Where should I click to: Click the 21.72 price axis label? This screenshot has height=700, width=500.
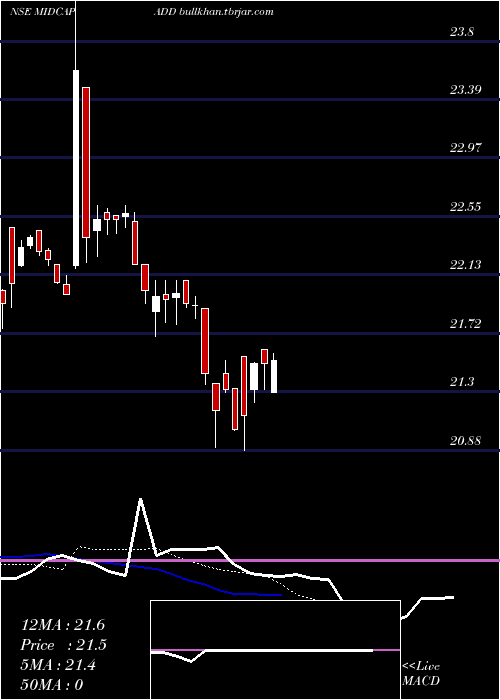coord(466,324)
